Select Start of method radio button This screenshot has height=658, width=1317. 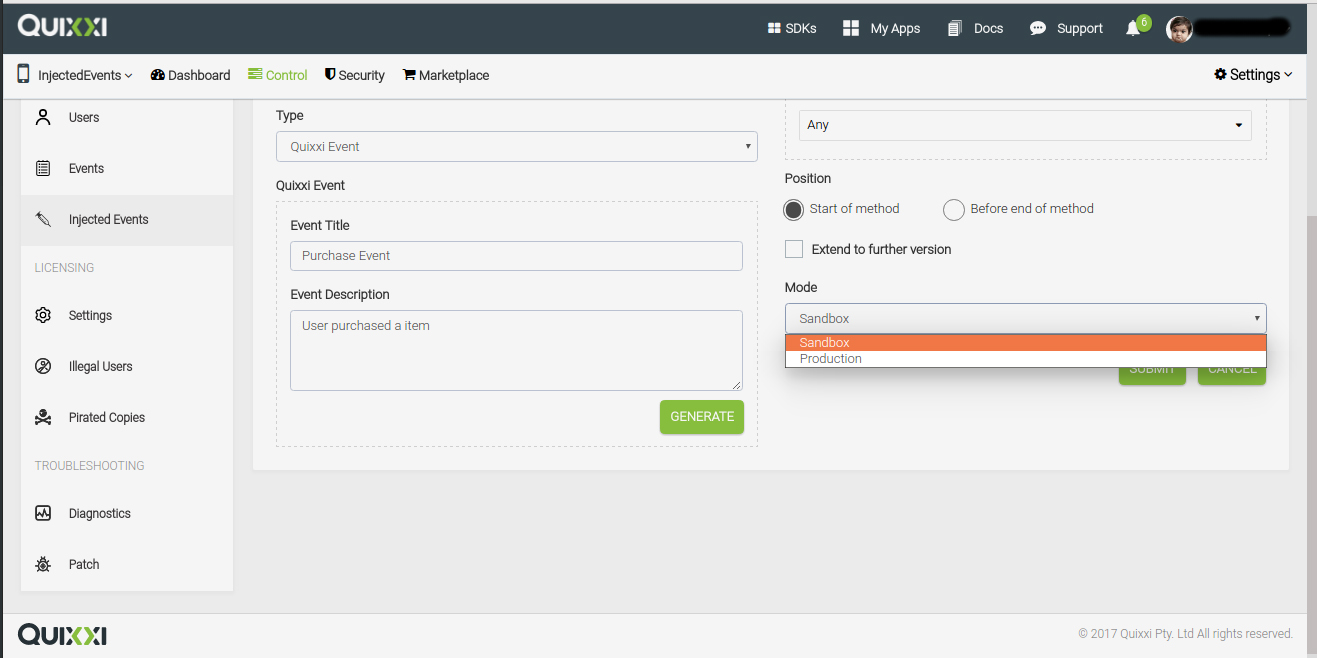pos(793,210)
